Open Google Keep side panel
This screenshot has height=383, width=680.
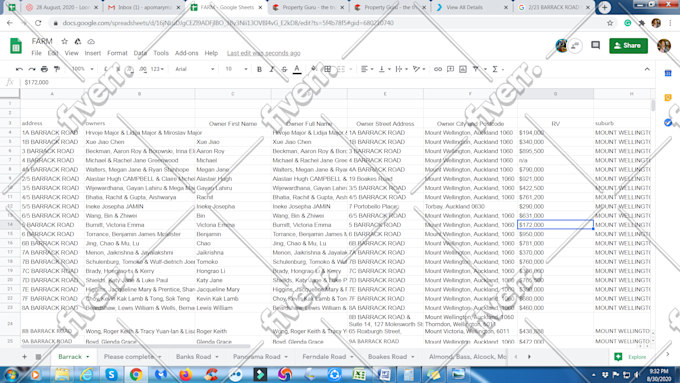[668, 98]
